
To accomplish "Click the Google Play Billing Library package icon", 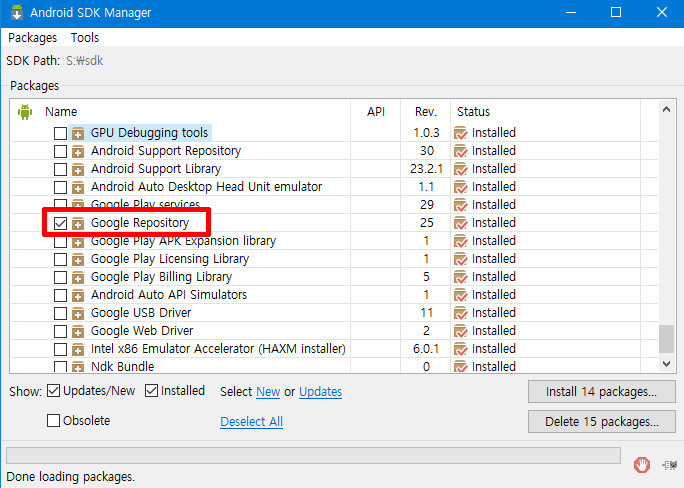I will (x=78, y=277).
